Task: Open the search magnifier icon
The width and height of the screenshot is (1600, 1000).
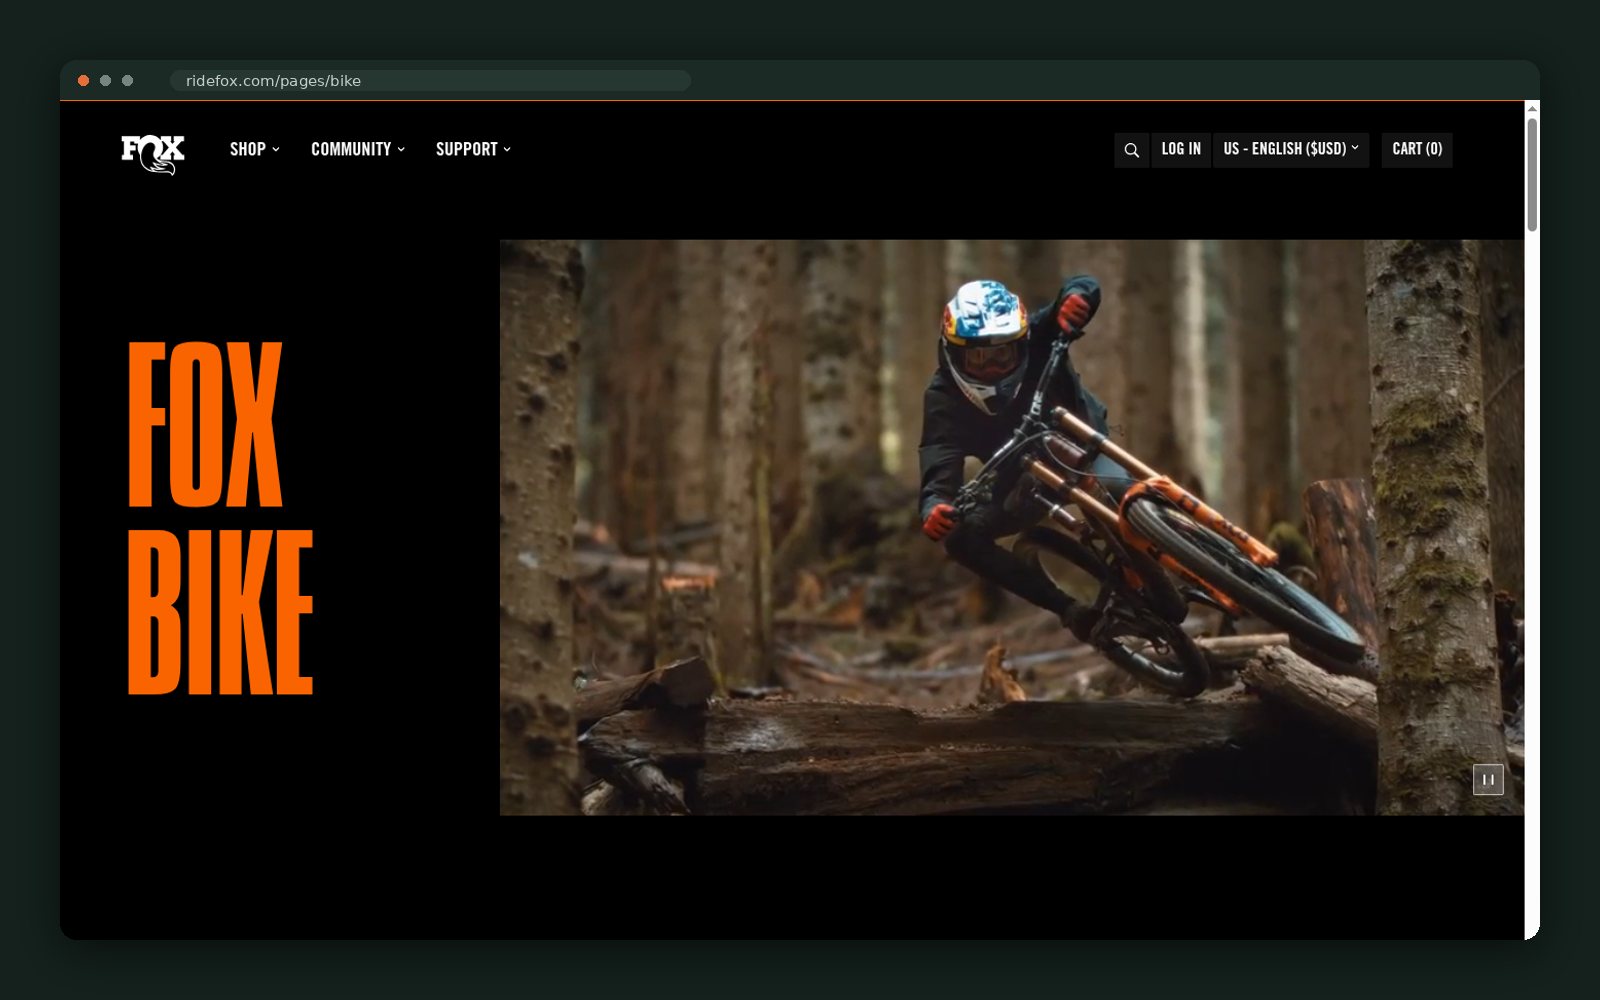Action: coord(1131,150)
